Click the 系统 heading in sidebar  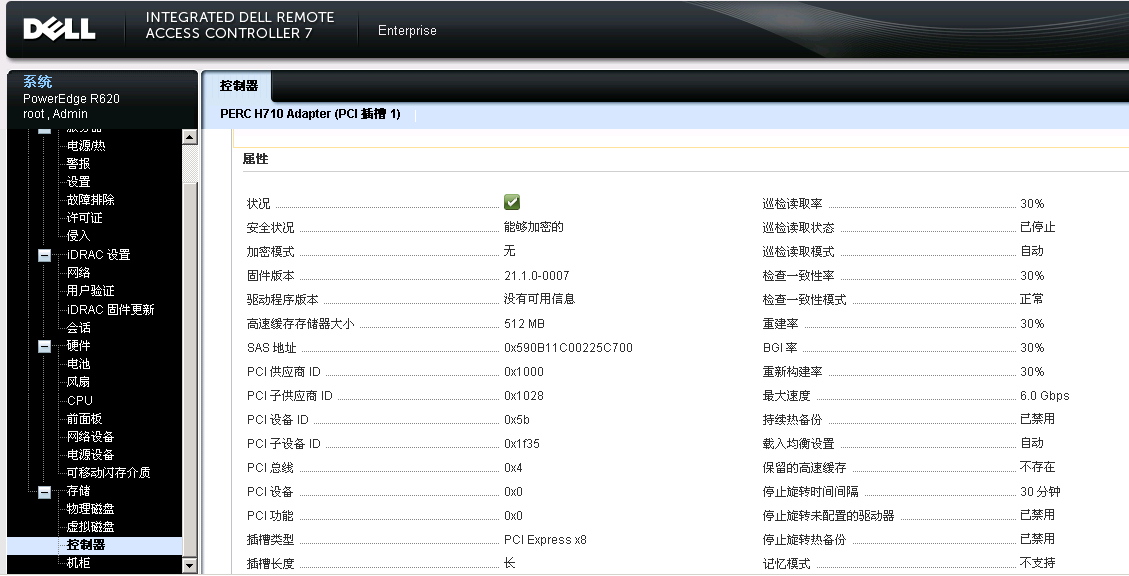point(37,81)
